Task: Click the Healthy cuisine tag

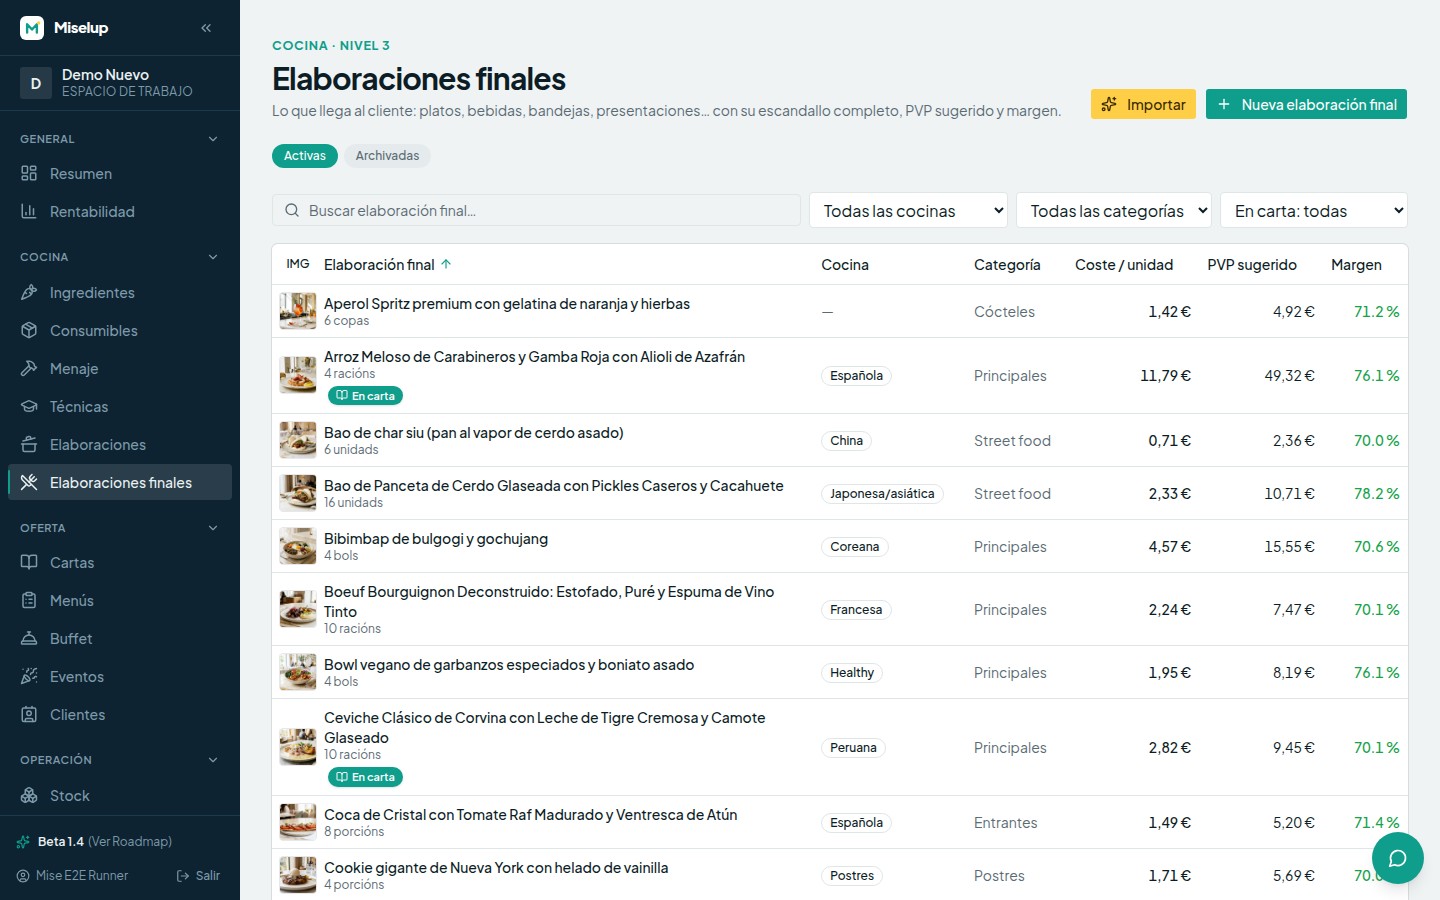Action: [852, 672]
